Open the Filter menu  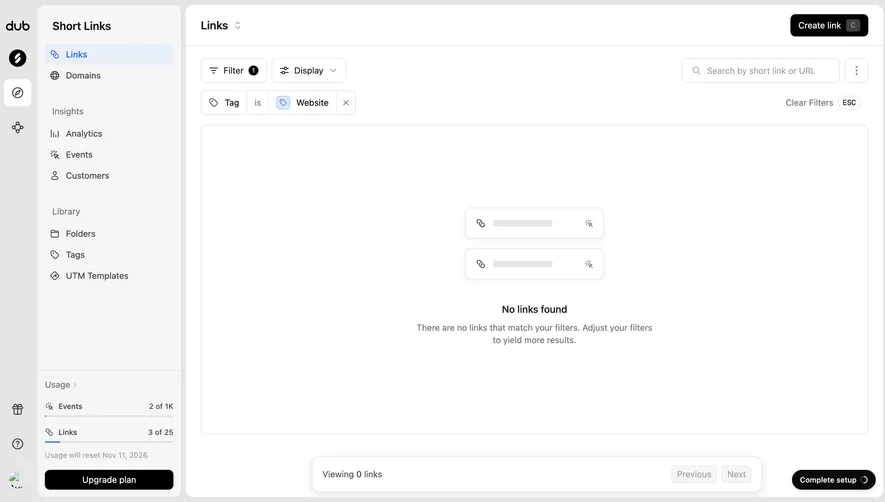(x=234, y=71)
